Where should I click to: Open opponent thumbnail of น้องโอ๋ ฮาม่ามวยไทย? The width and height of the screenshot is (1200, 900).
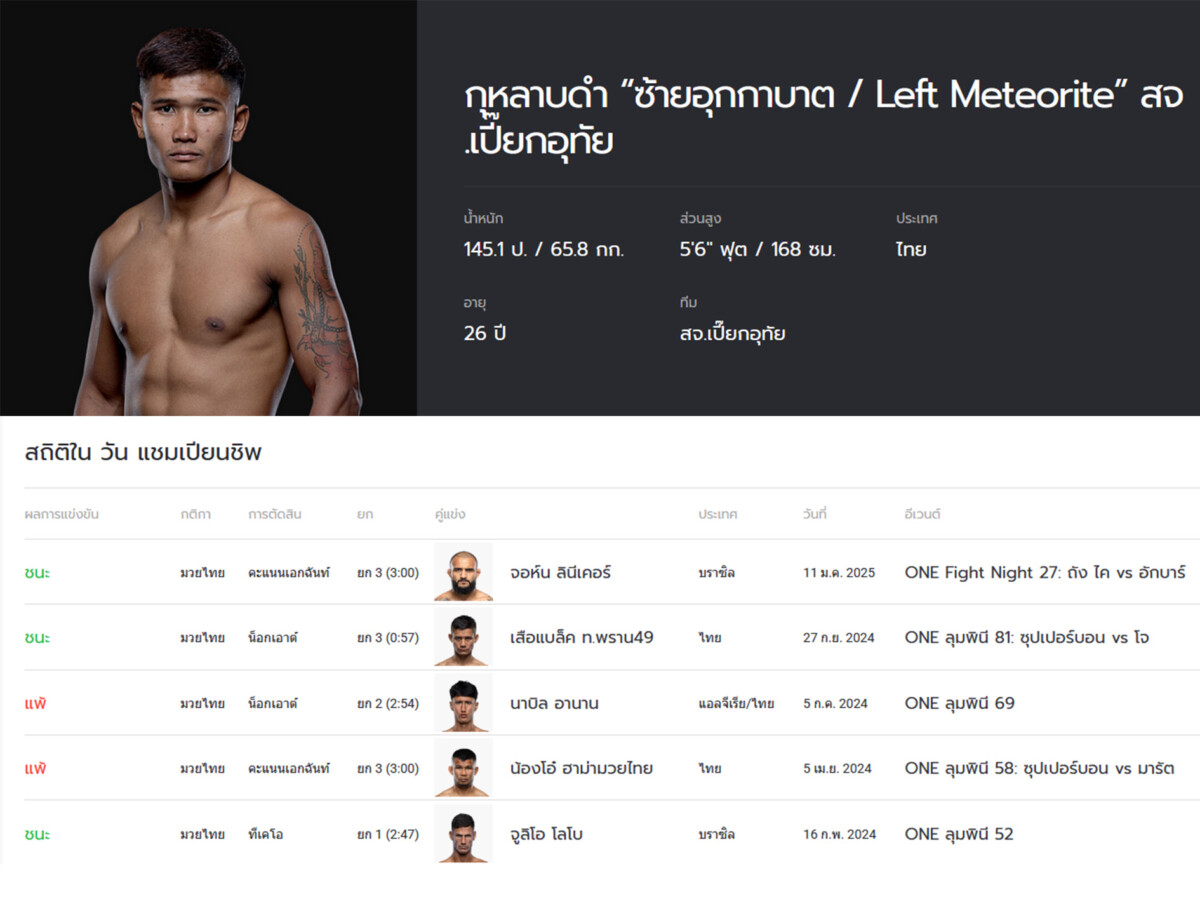click(463, 768)
